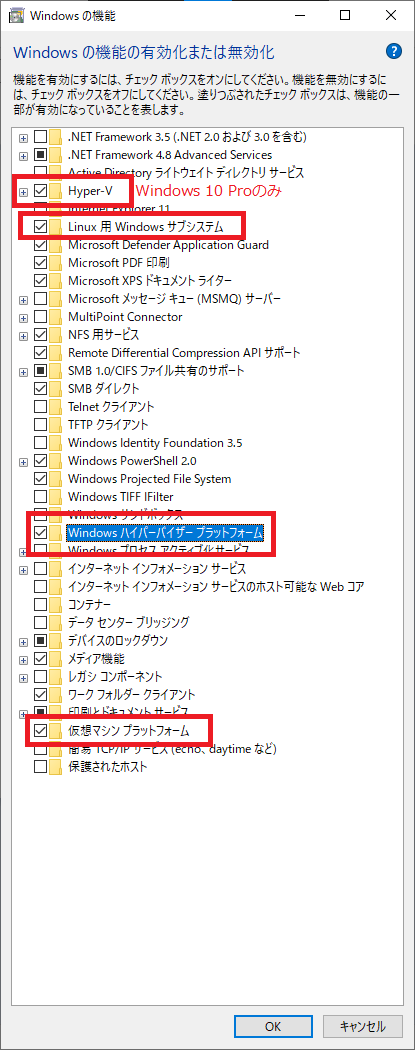Enable the Telnet クライアント checkbox

(x=40, y=406)
